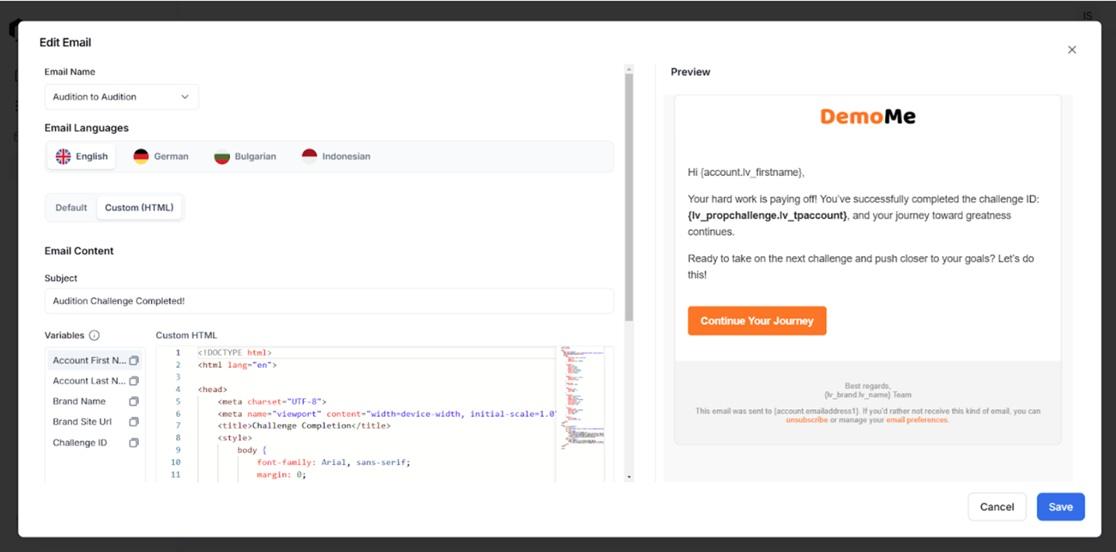Image resolution: width=1116 pixels, height=552 pixels.
Task: Copy the Account First Name variable
Action: coord(134,361)
